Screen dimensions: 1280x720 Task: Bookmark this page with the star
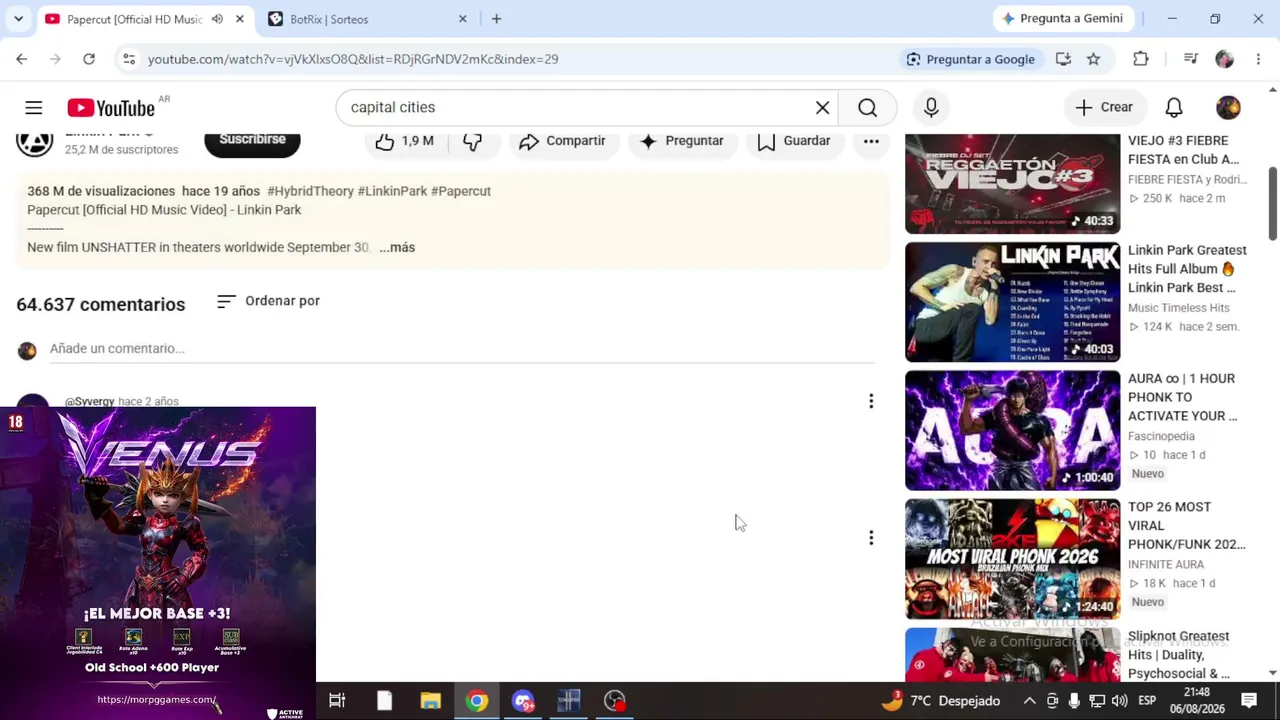(1094, 59)
